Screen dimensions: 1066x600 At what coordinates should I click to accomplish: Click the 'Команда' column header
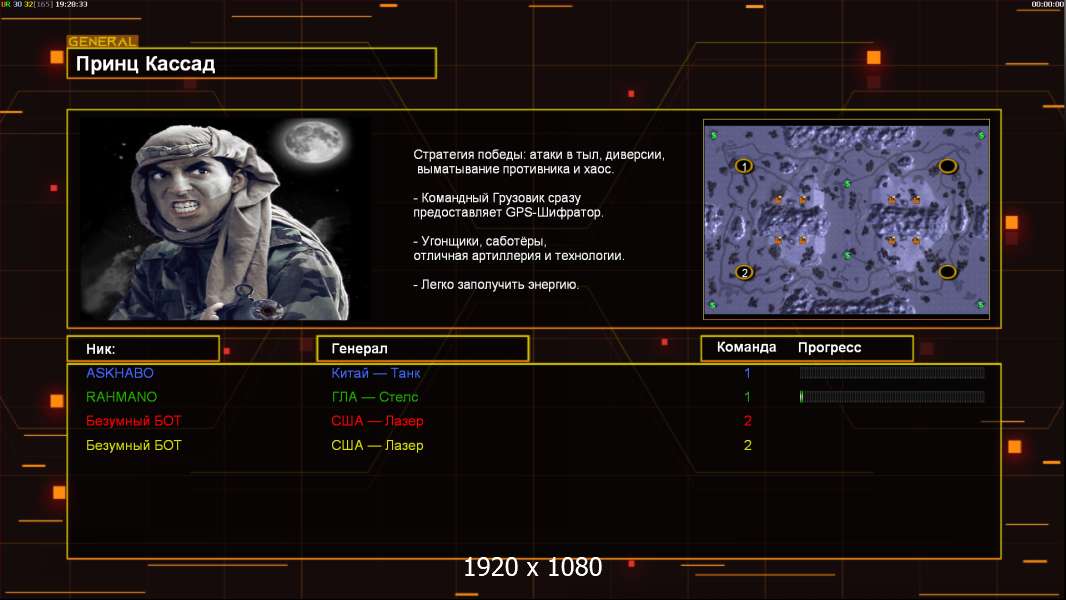746,347
